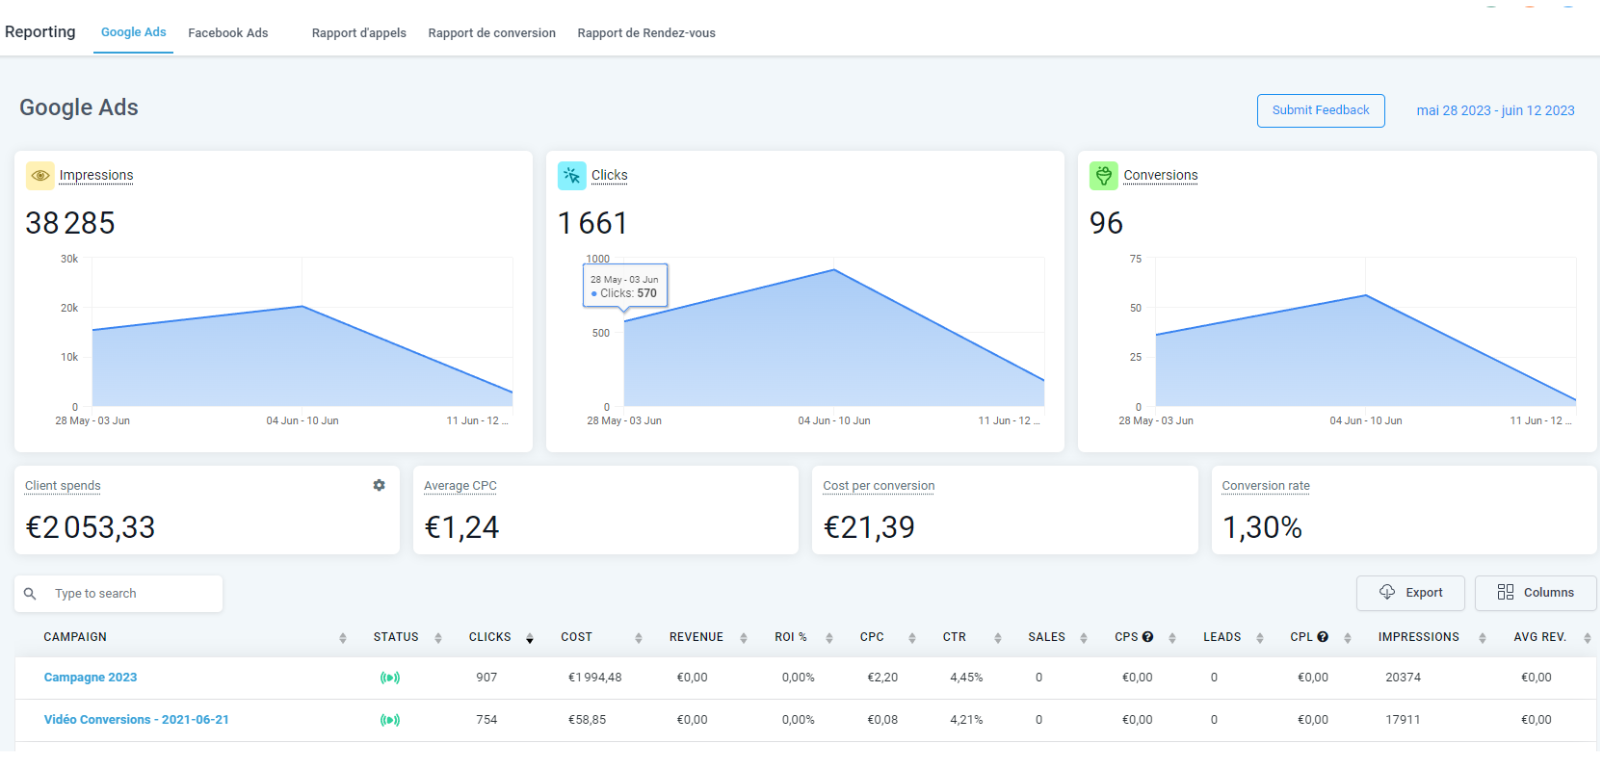The width and height of the screenshot is (1600, 758).
Task: Open the date range picker
Action: click(1495, 111)
